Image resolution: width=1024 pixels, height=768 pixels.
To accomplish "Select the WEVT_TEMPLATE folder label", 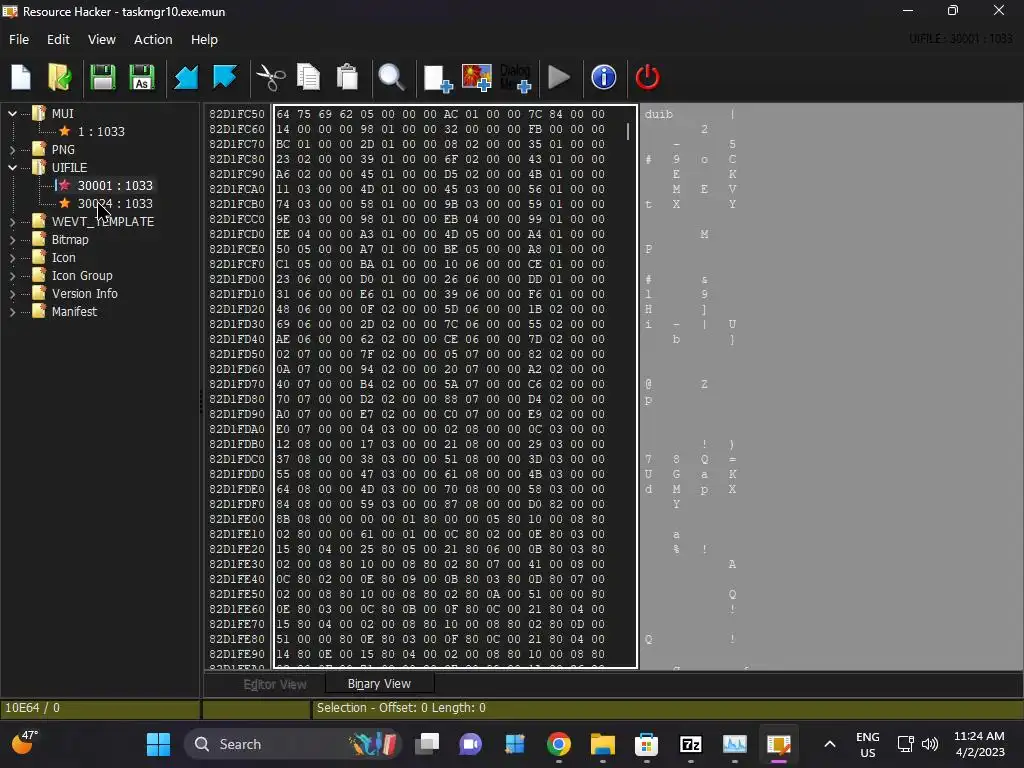I will tap(103, 222).
